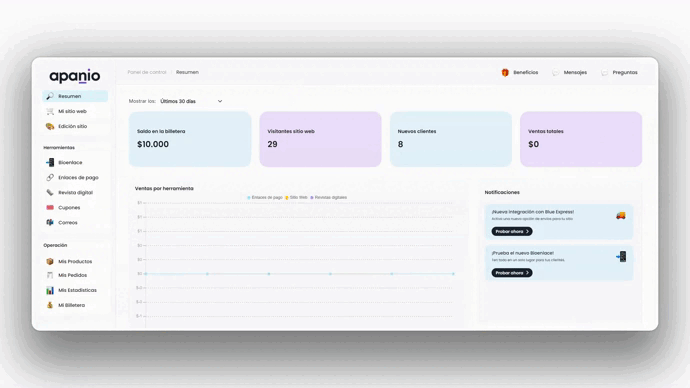Click the Saldo en la billetera card
This screenshot has height=388, width=690.
point(190,139)
